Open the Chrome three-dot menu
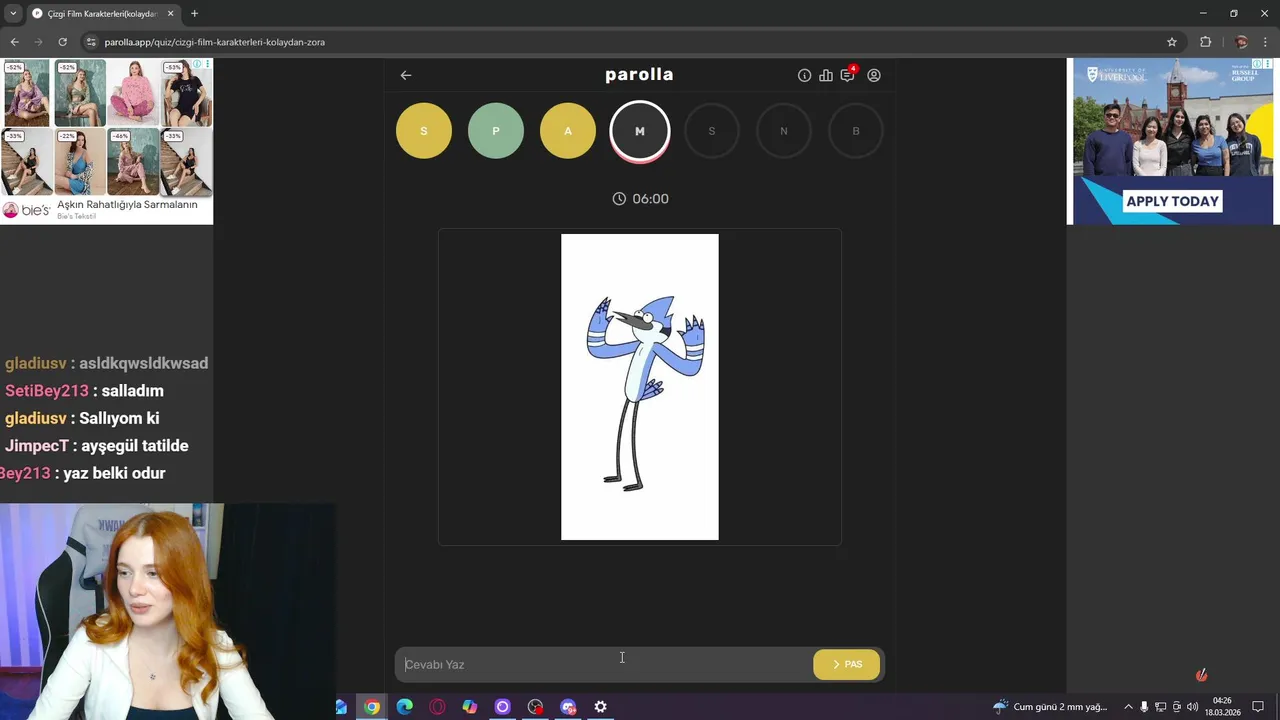The image size is (1280, 720). pyautogui.click(x=1265, y=42)
